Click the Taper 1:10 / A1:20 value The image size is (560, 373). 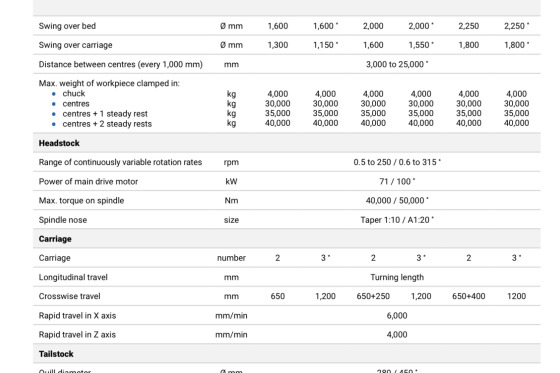tap(397, 220)
